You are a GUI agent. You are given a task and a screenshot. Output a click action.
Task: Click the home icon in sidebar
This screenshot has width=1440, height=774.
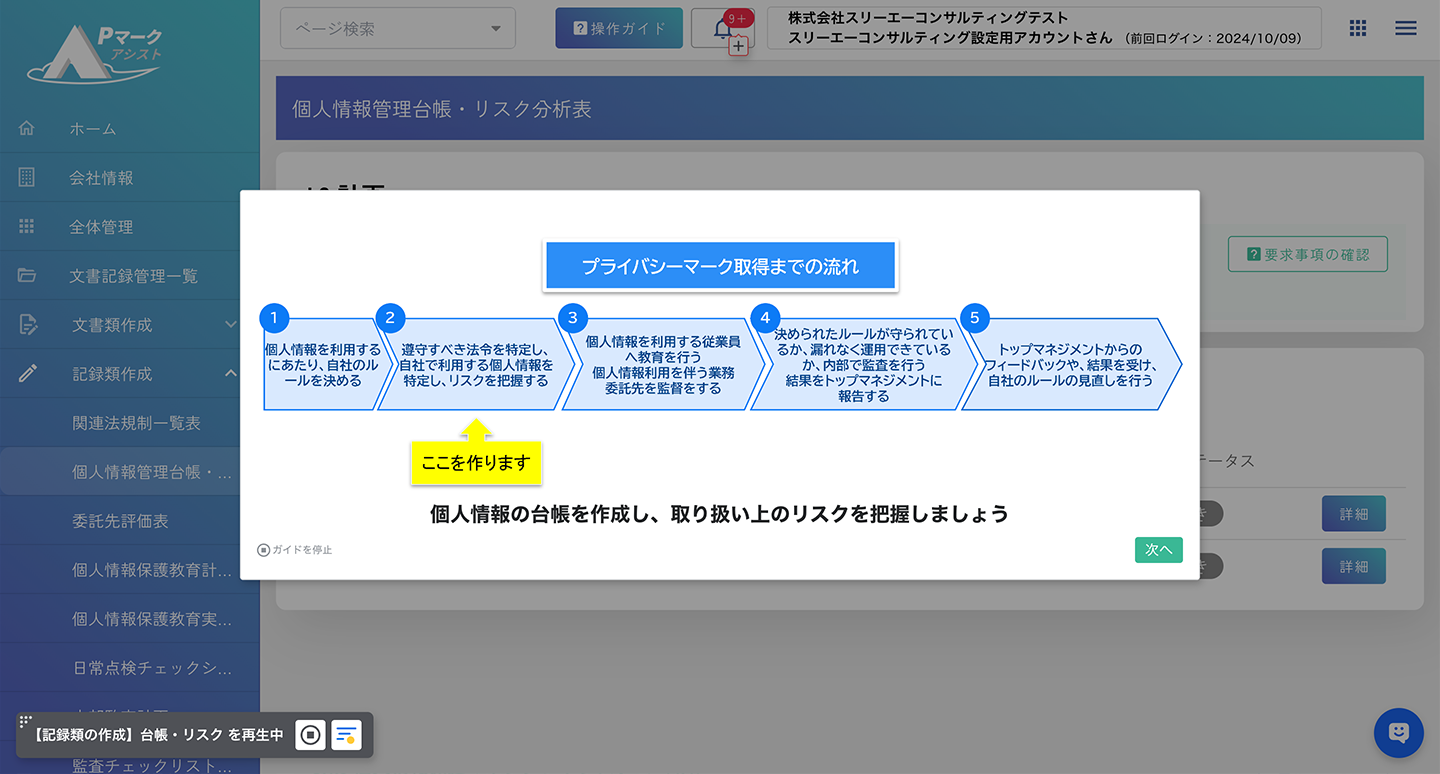(27, 128)
